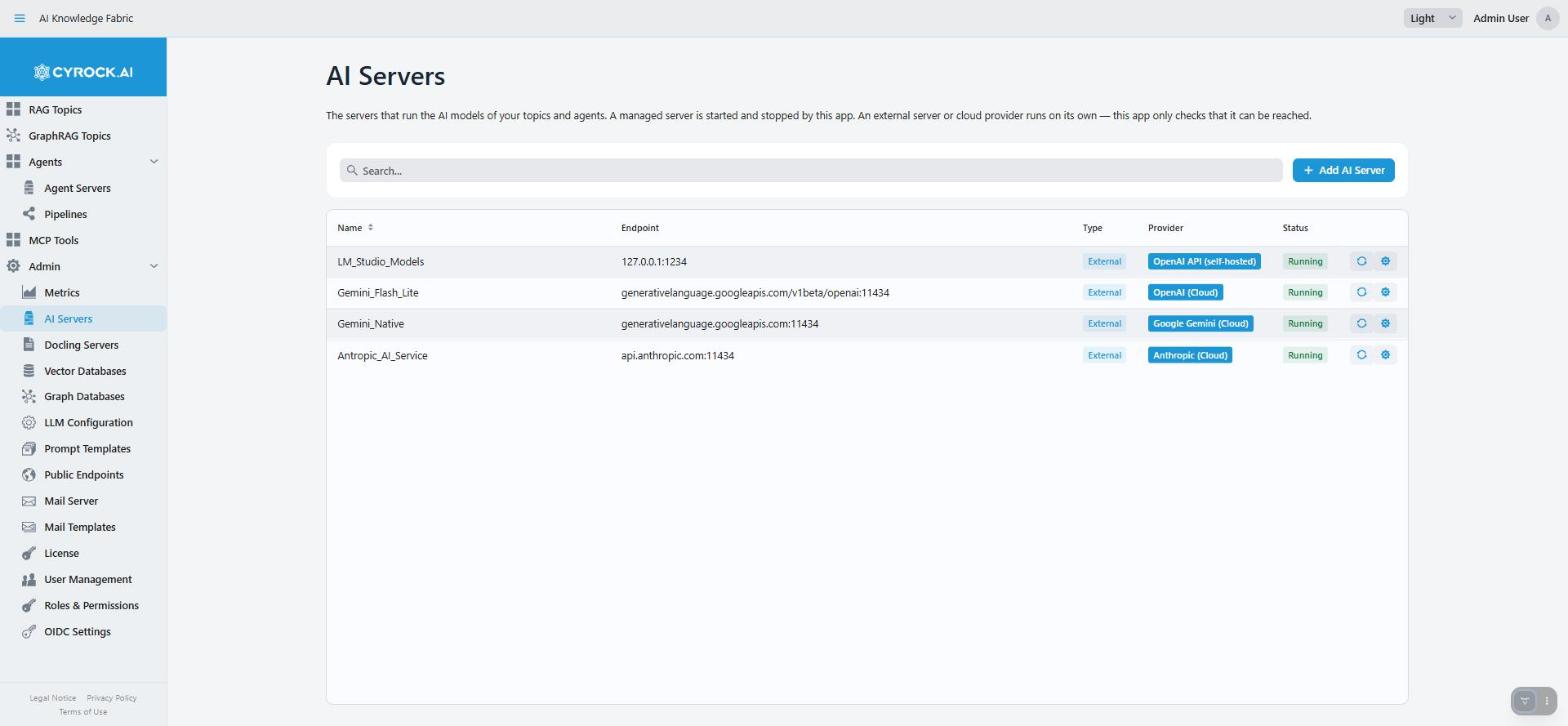Refresh status of Gemini_Flash_Lite server
The height and width of the screenshot is (726, 1568).
tap(1361, 292)
